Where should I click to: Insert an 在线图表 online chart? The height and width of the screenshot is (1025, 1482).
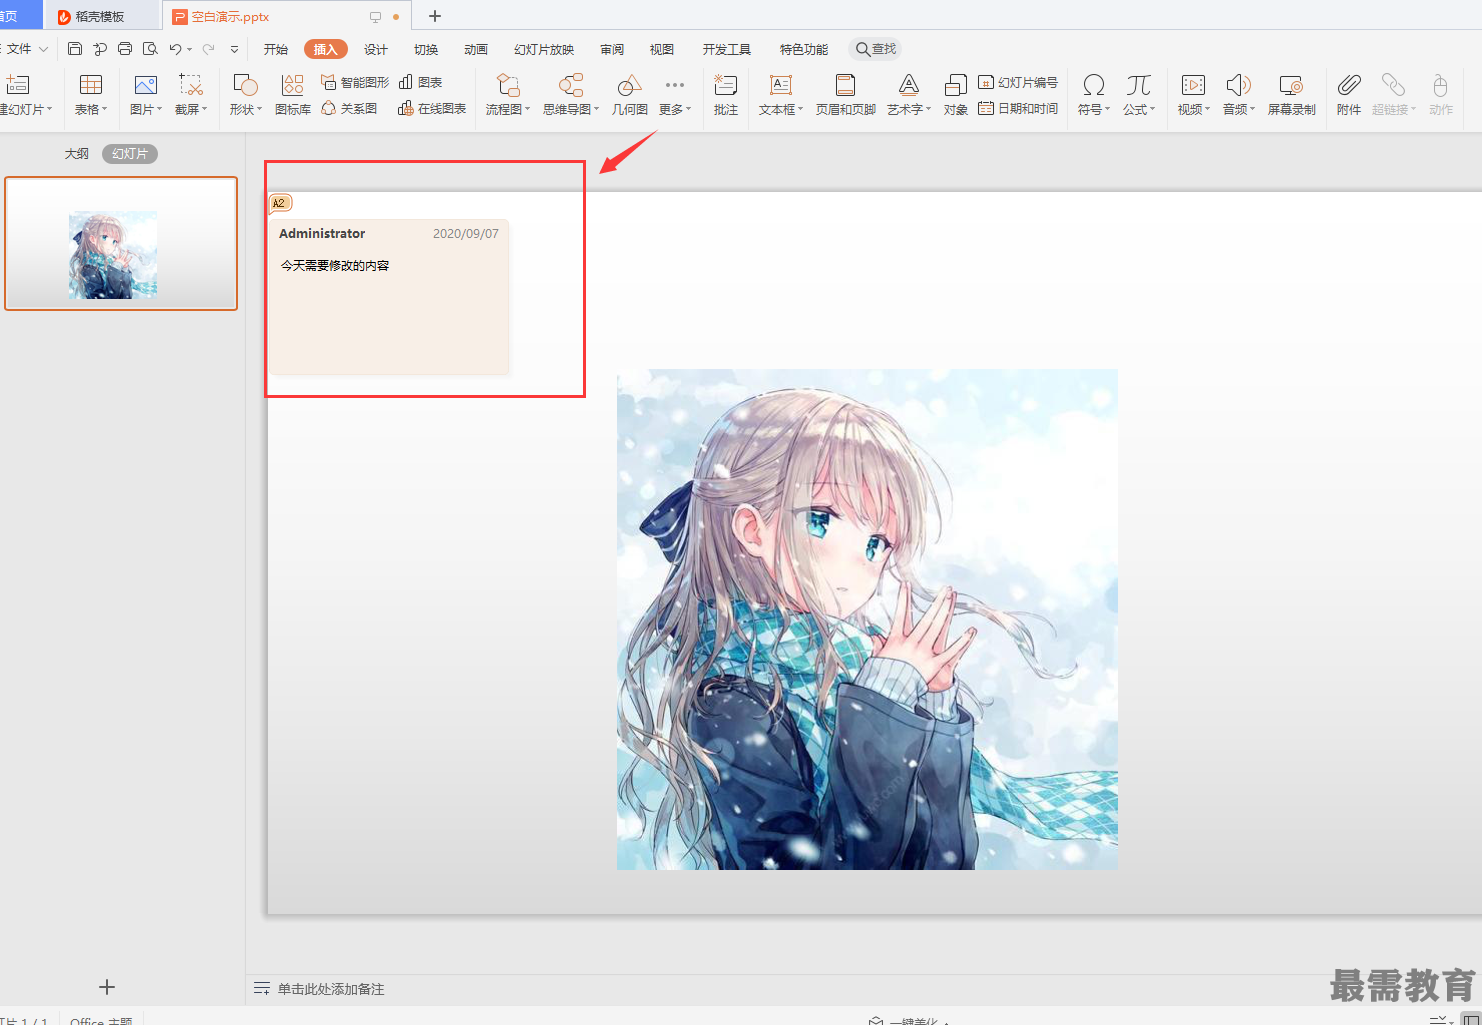(x=432, y=108)
